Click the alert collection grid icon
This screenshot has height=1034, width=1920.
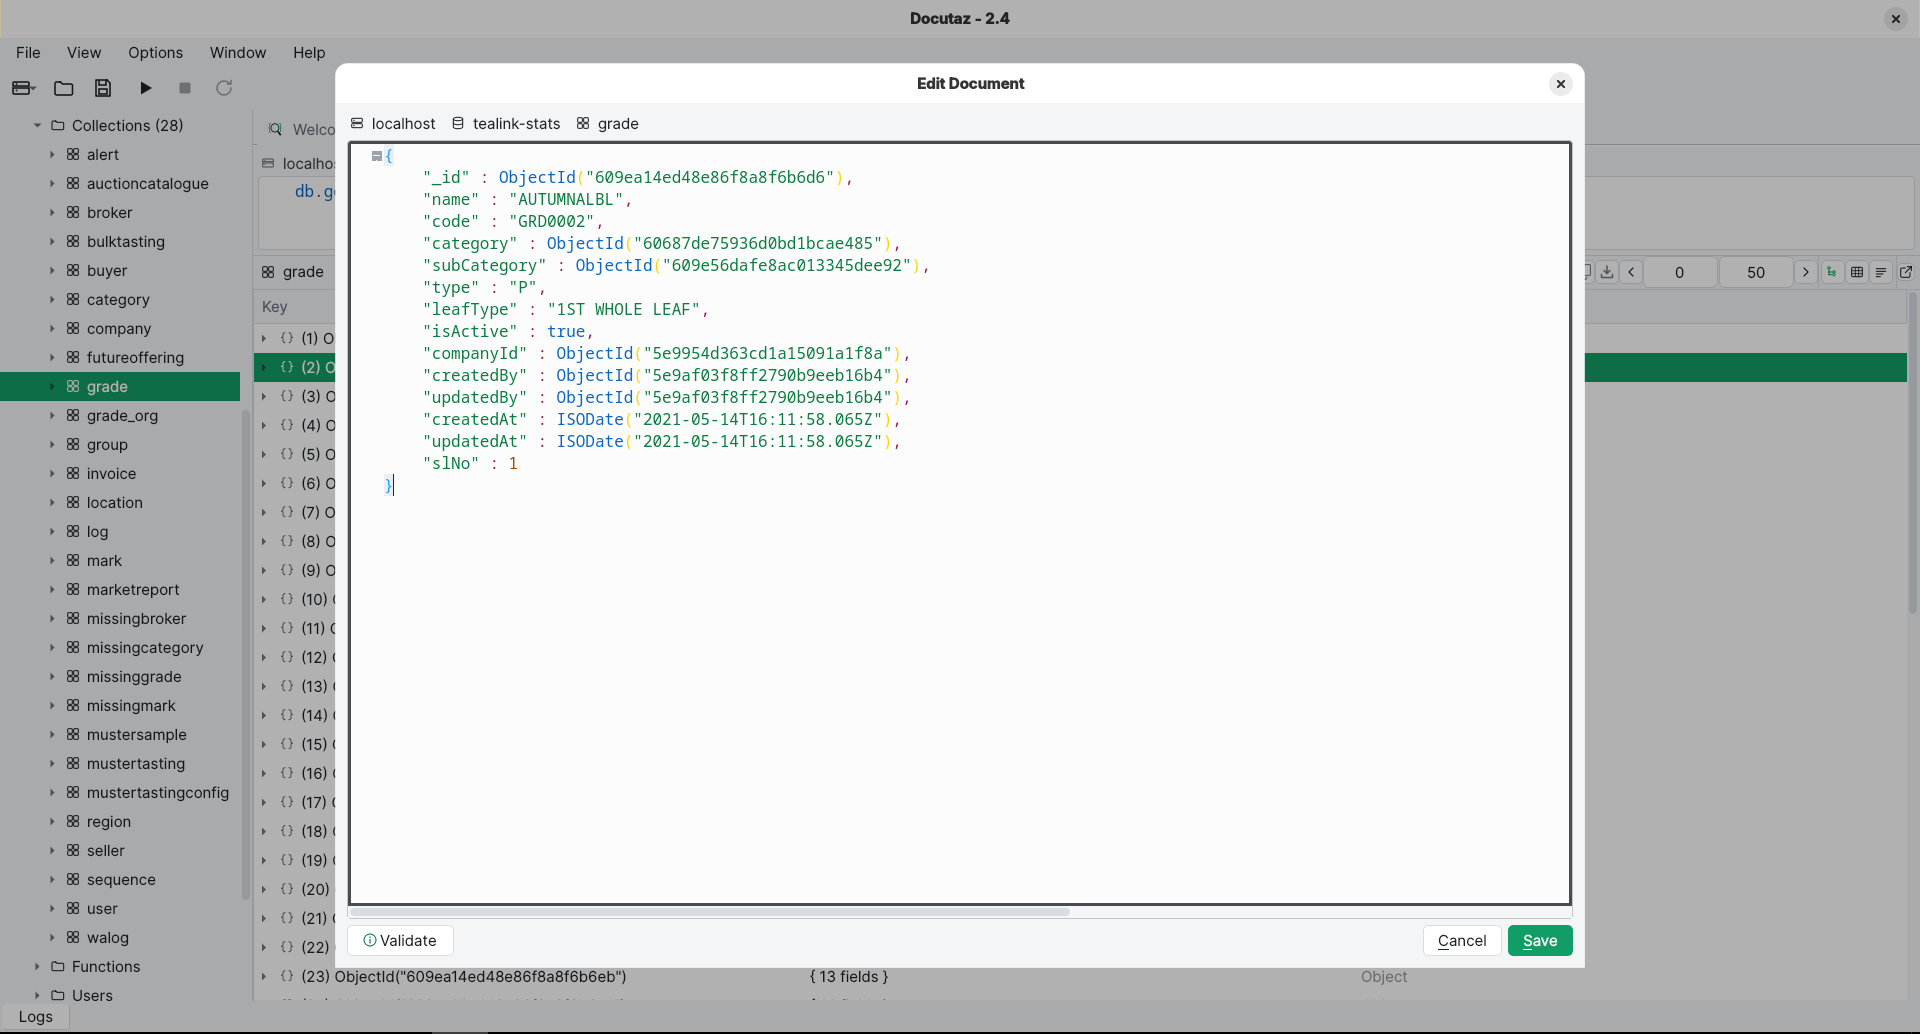pyautogui.click(x=73, y=154)
